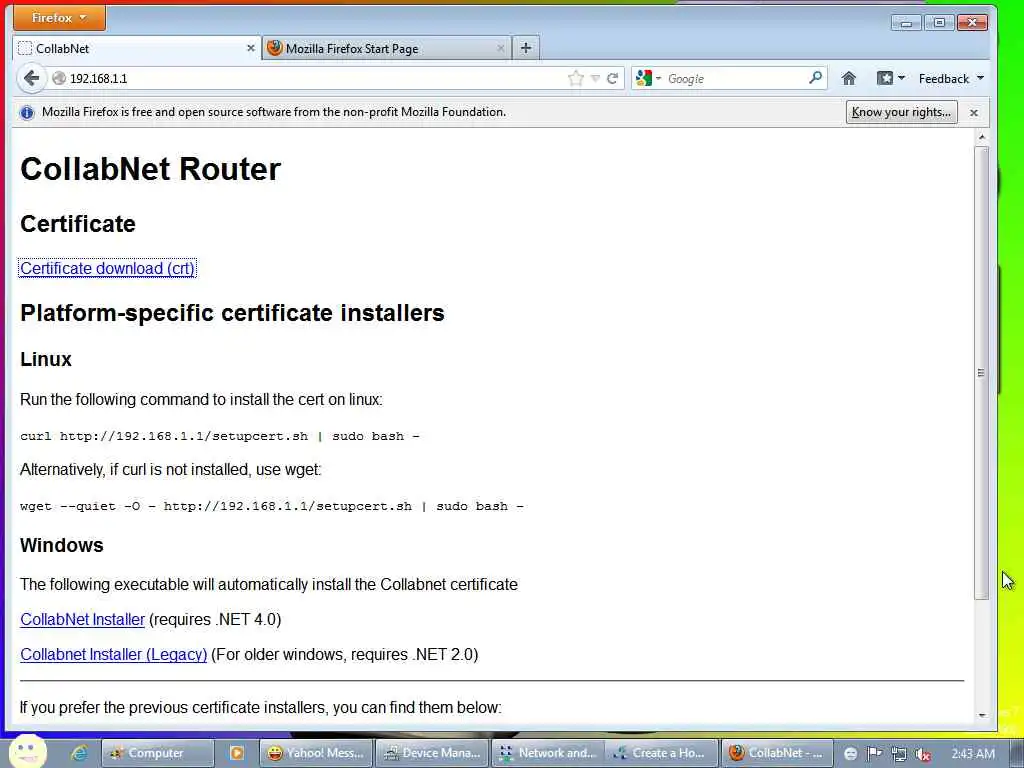Bookmark this page with the star icon

click(x=575, y=78)
